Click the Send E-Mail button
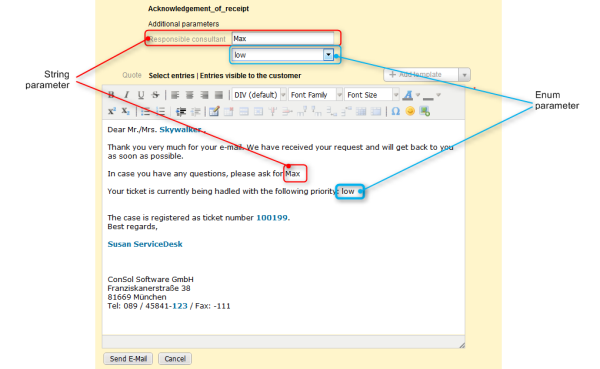Image resolution: width=600 pixels, height=369 pixels. [128, 359]
